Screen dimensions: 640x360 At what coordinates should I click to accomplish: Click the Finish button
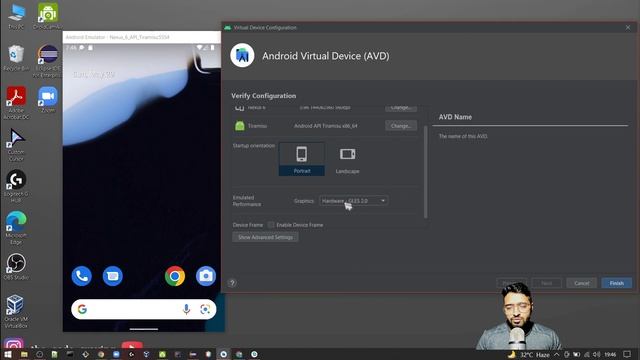tap(616, 283)
